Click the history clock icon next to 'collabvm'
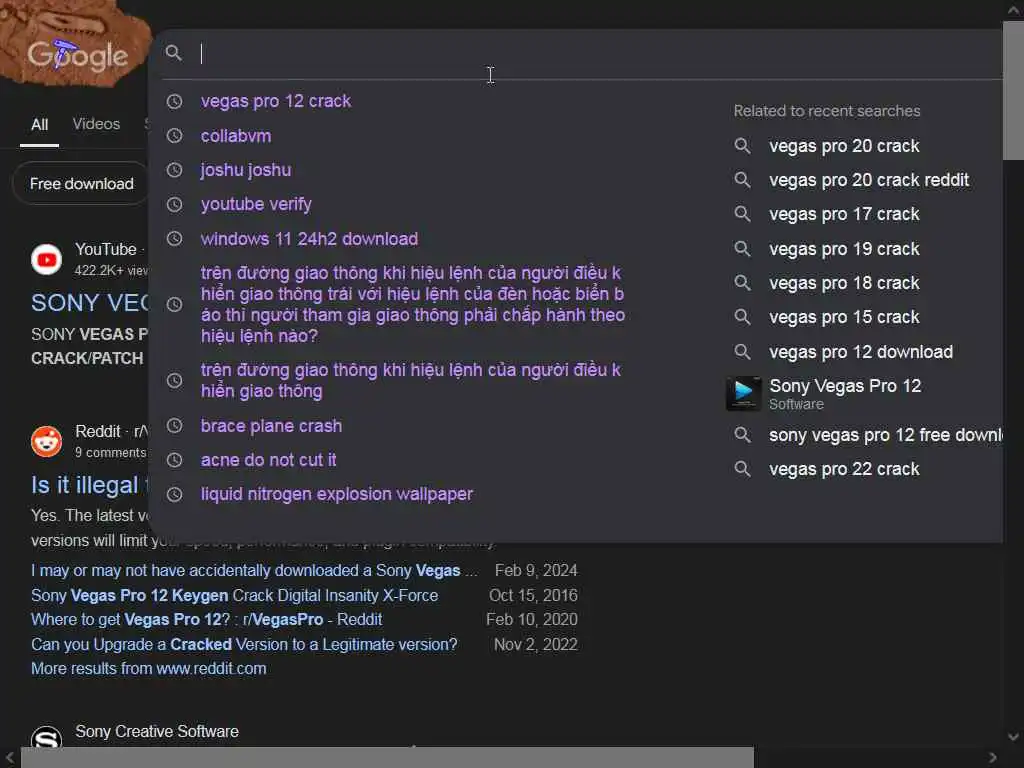 coord(174,136)
